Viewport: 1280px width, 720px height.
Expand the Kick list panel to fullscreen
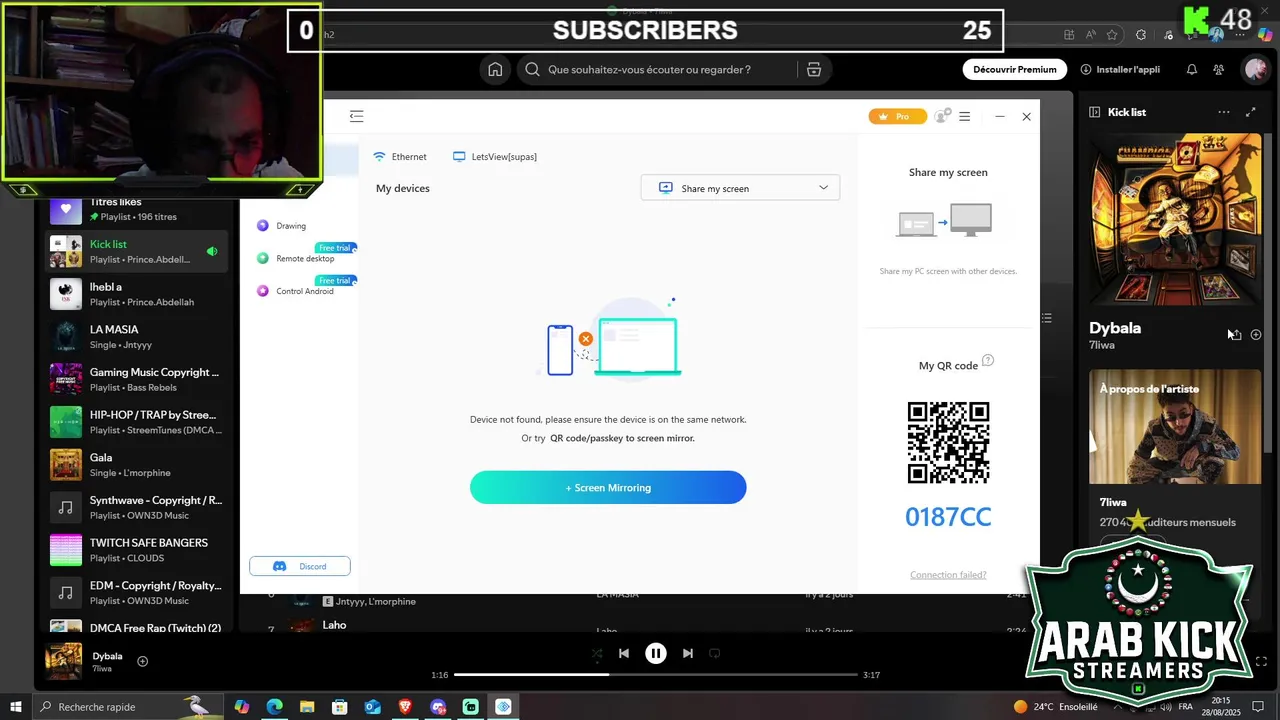1251,112
